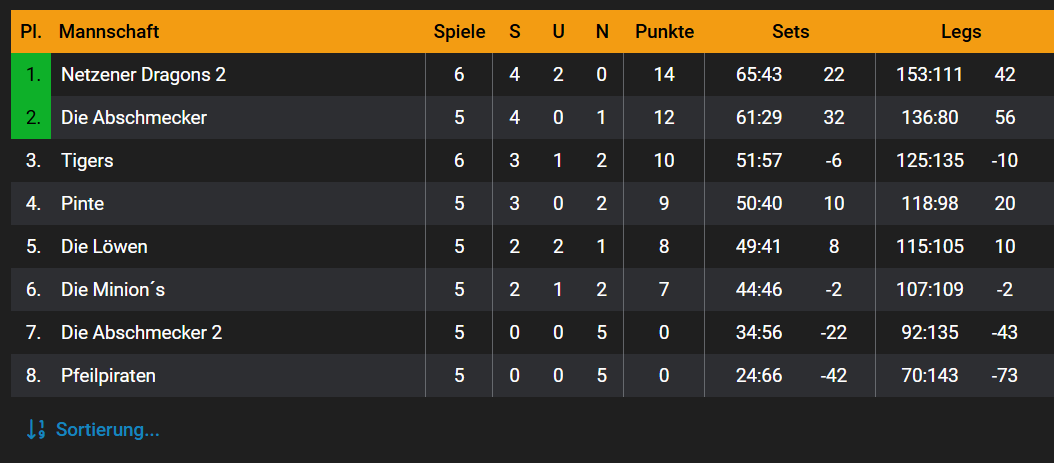Click the green first place badge

(32, 75)
